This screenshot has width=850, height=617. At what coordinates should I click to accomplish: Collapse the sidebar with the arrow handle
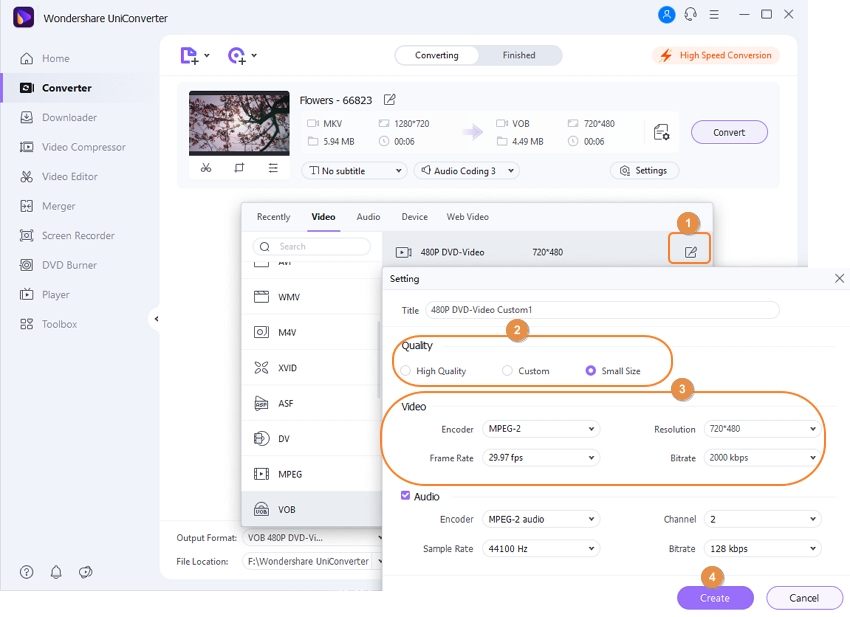click(x=156, y=319)
